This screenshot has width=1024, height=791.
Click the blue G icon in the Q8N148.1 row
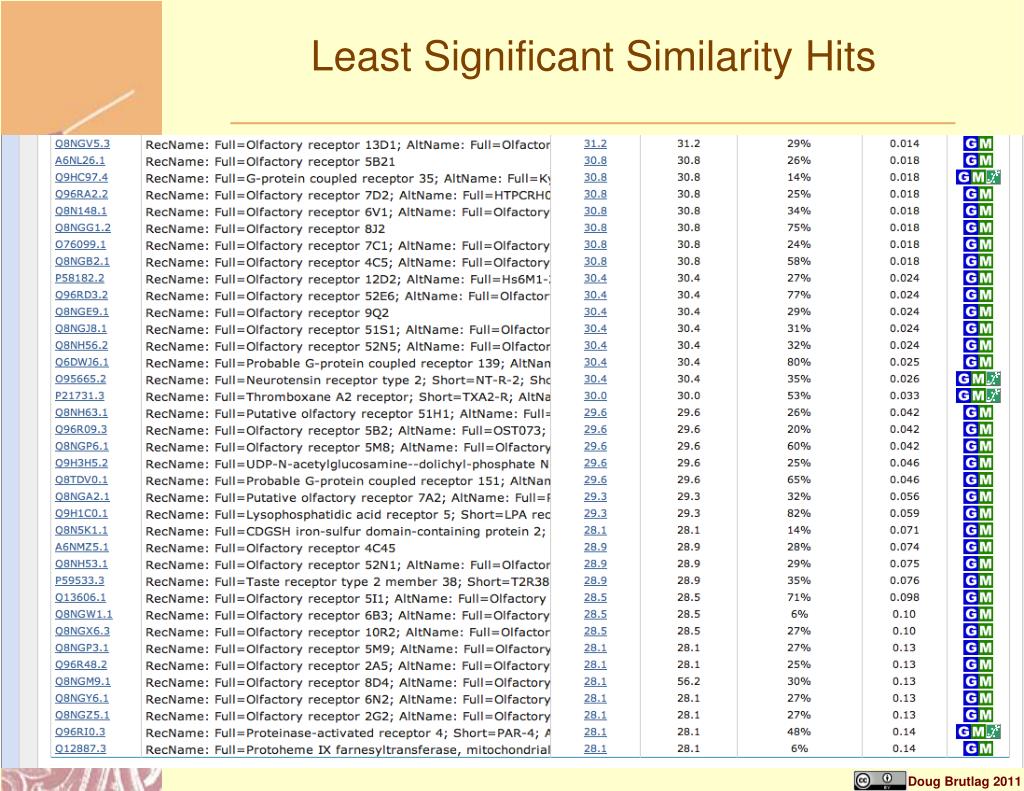(x=970, y=211)
